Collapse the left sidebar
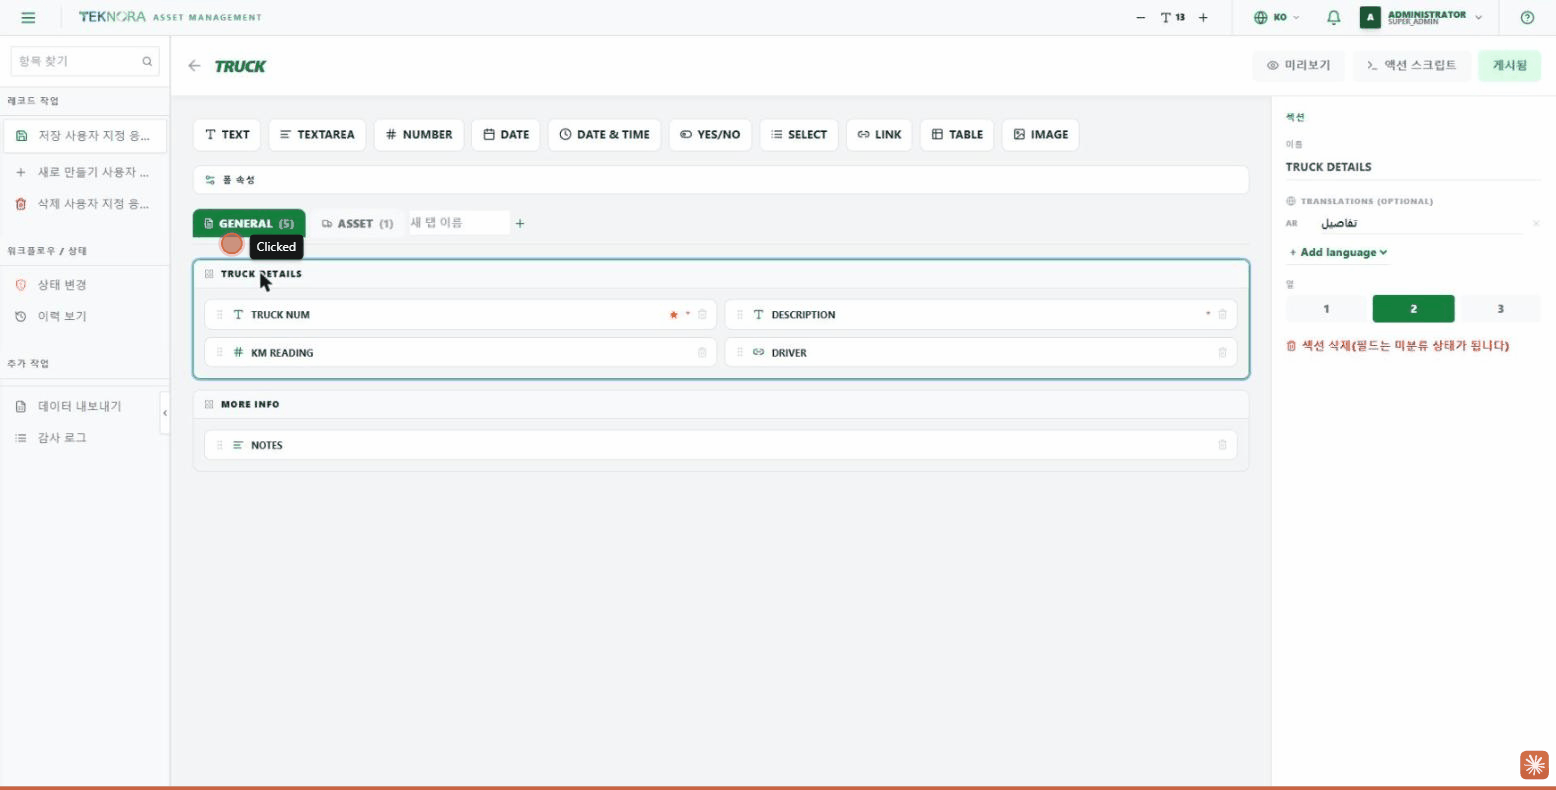The image size is (1556, 790). tap(165, 413)
